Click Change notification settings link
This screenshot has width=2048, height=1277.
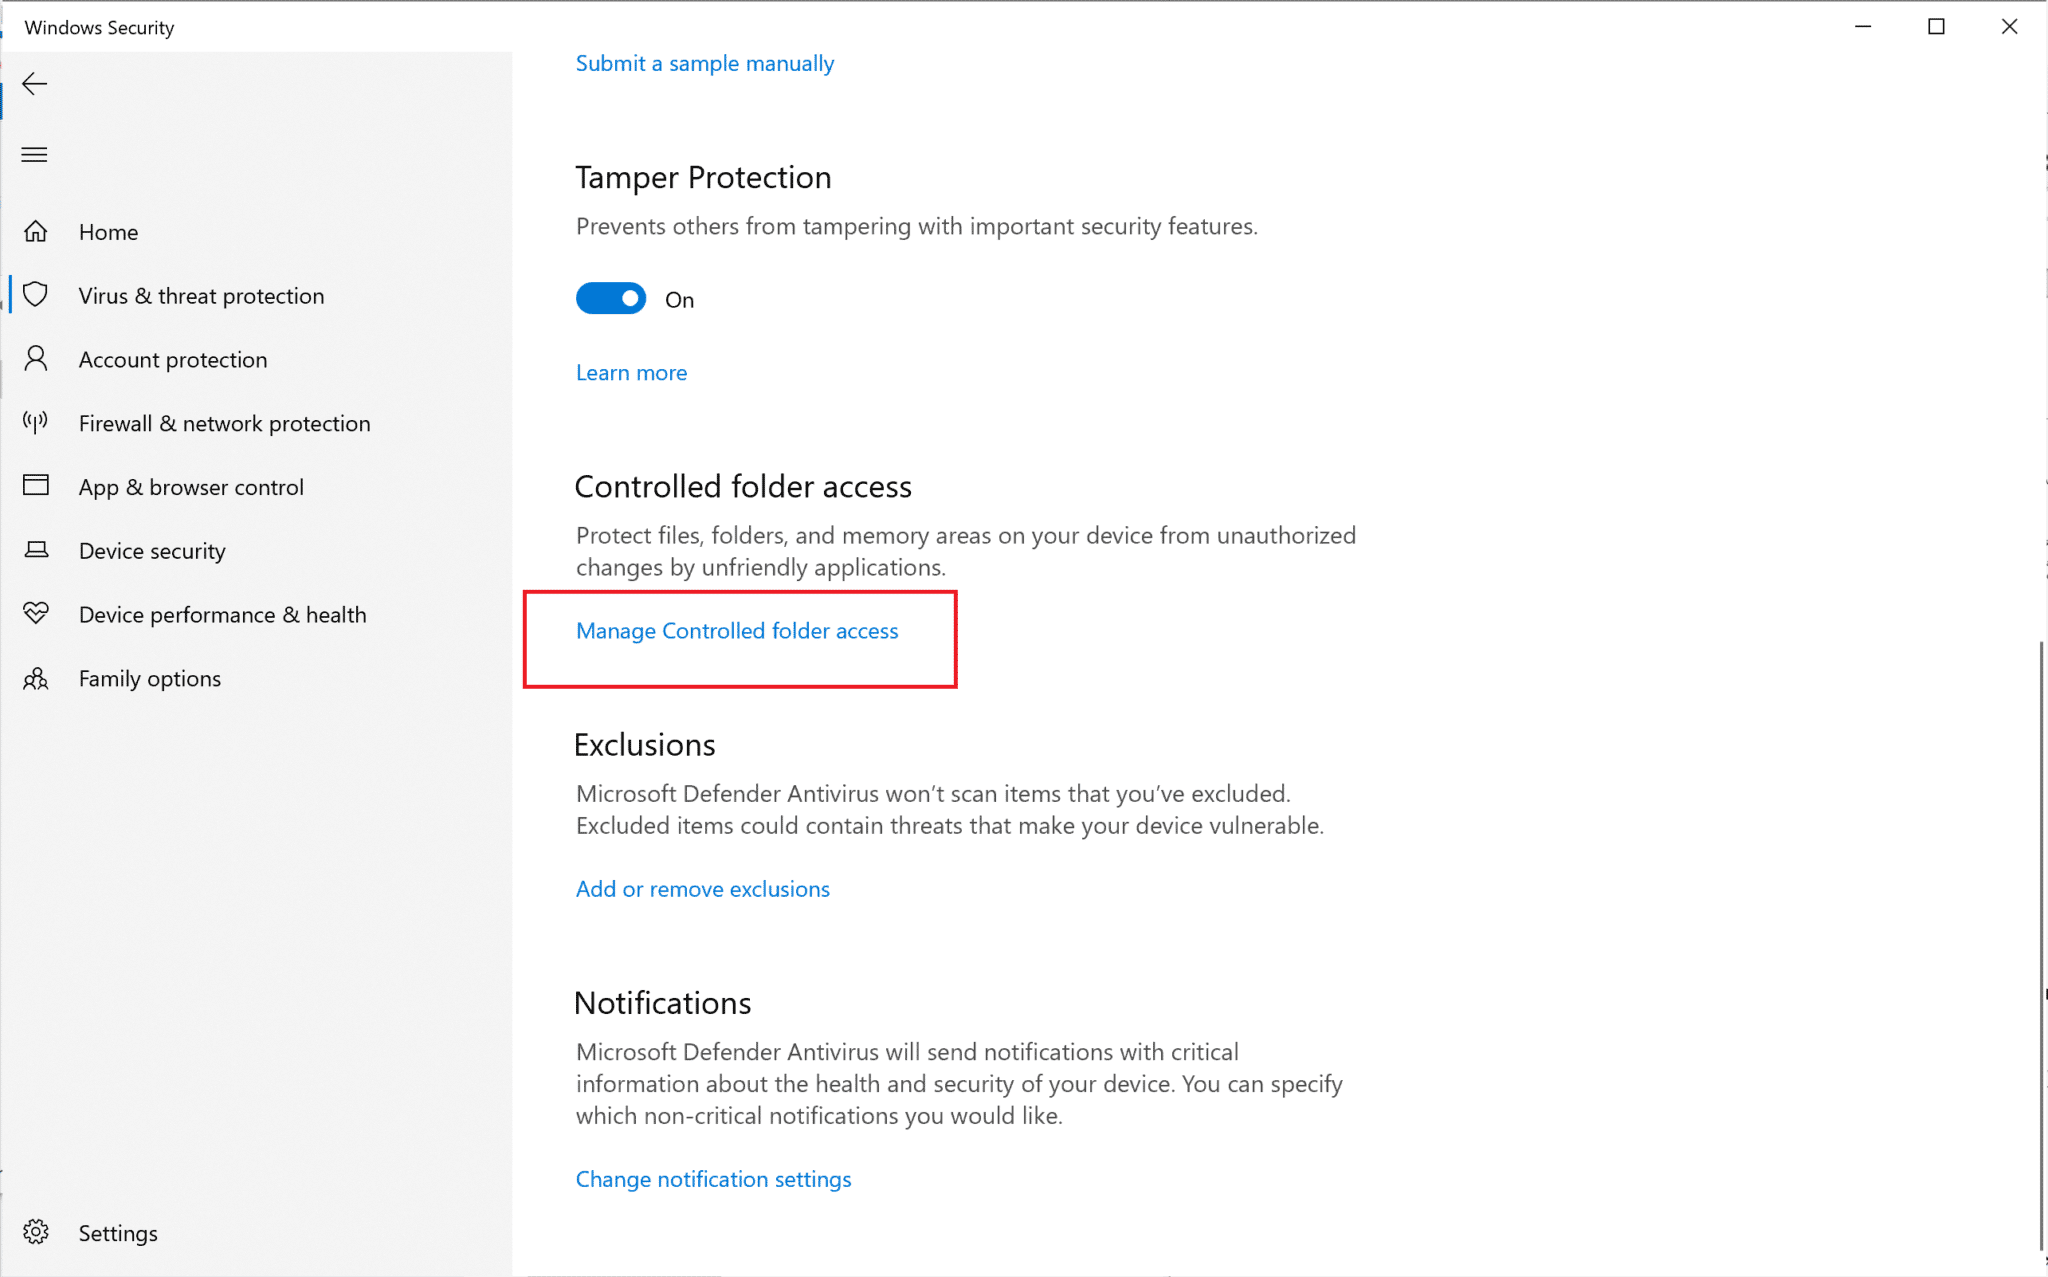[x=712, y=1178]
